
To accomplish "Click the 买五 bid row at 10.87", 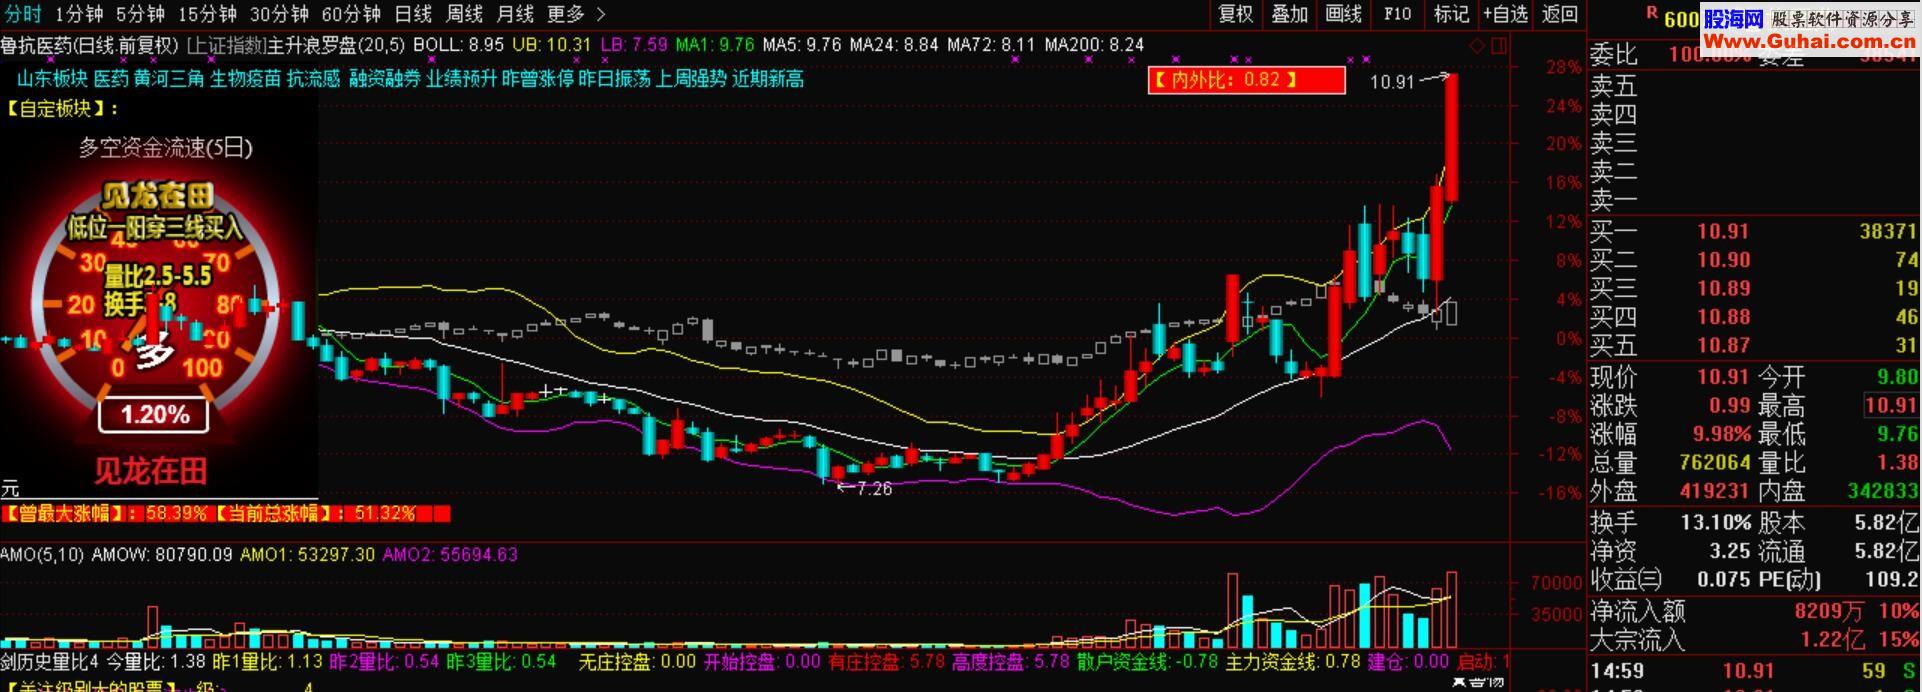I will coord(1754,345).
